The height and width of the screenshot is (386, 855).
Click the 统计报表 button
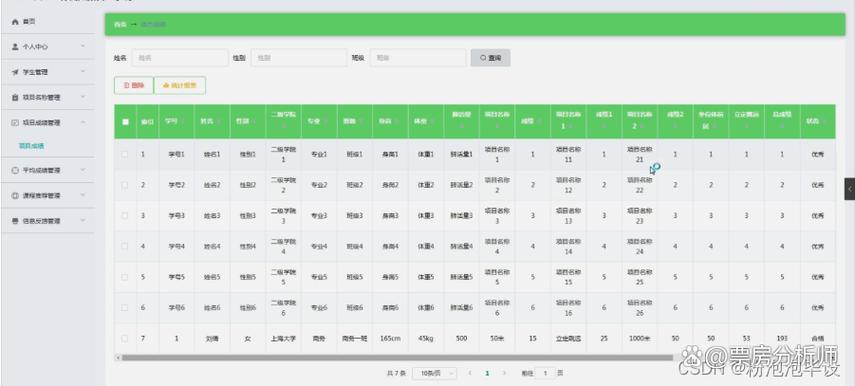[180, 85]
